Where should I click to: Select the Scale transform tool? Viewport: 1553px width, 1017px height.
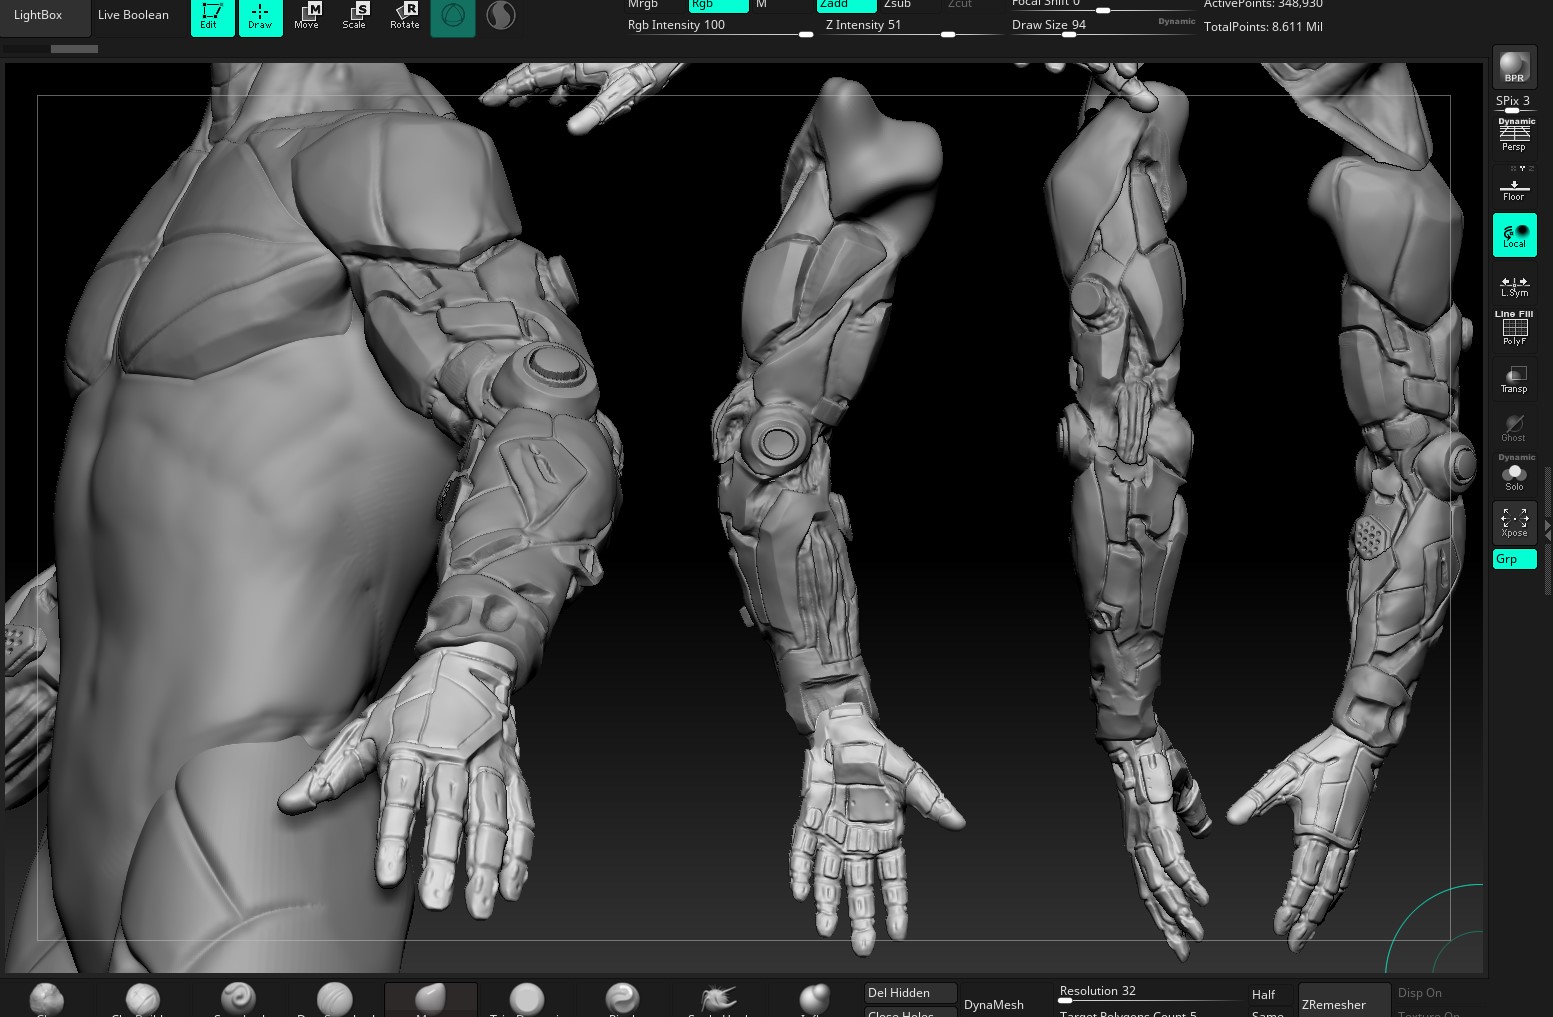[x=355, y=16]
